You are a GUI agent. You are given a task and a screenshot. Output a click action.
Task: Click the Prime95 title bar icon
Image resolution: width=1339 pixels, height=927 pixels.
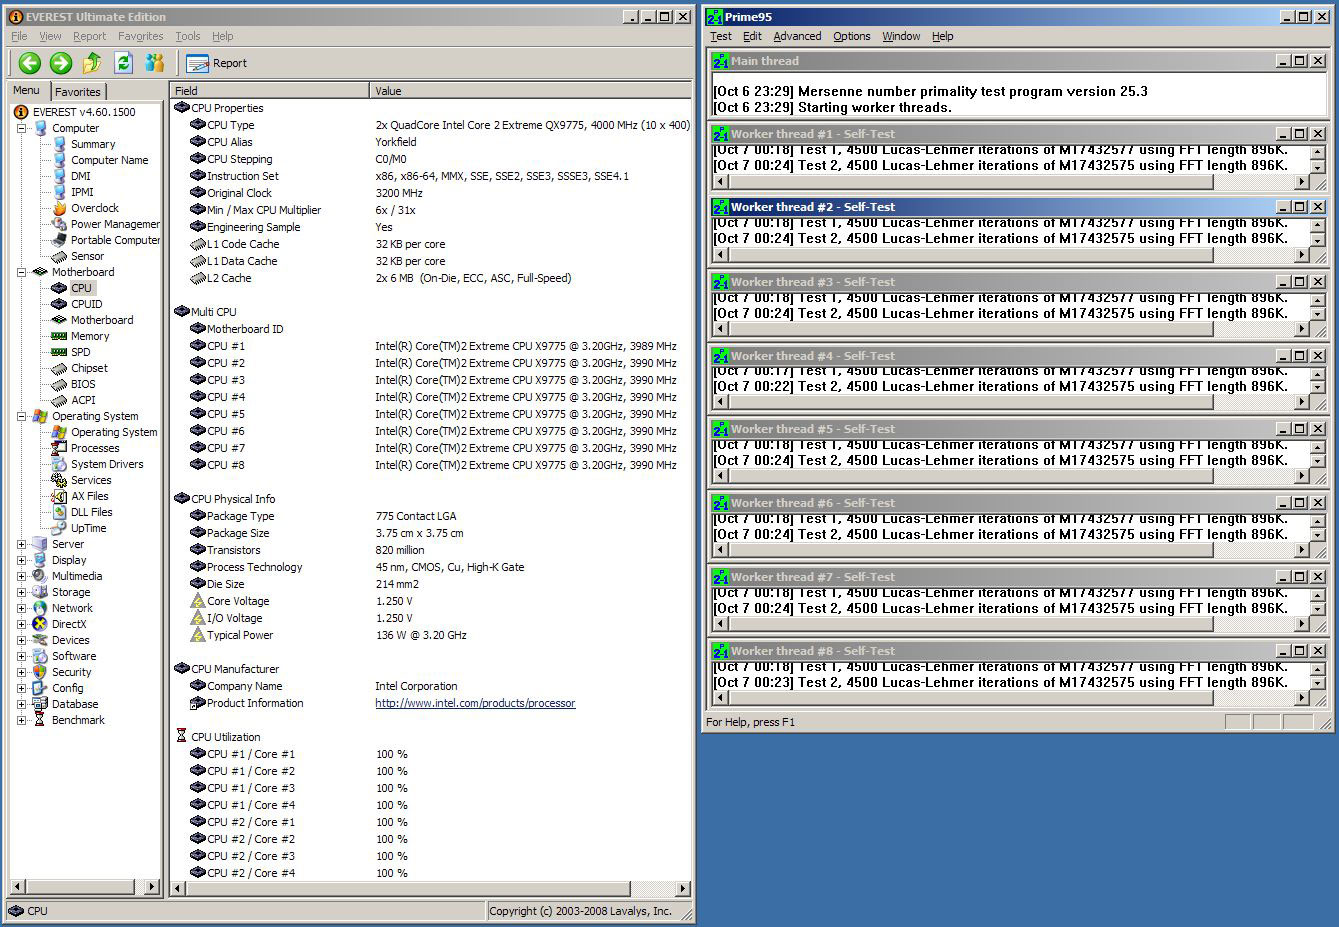point(715,17)
